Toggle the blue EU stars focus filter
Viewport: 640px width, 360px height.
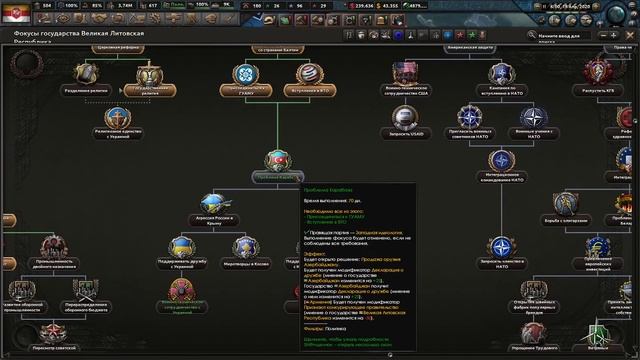448,36
